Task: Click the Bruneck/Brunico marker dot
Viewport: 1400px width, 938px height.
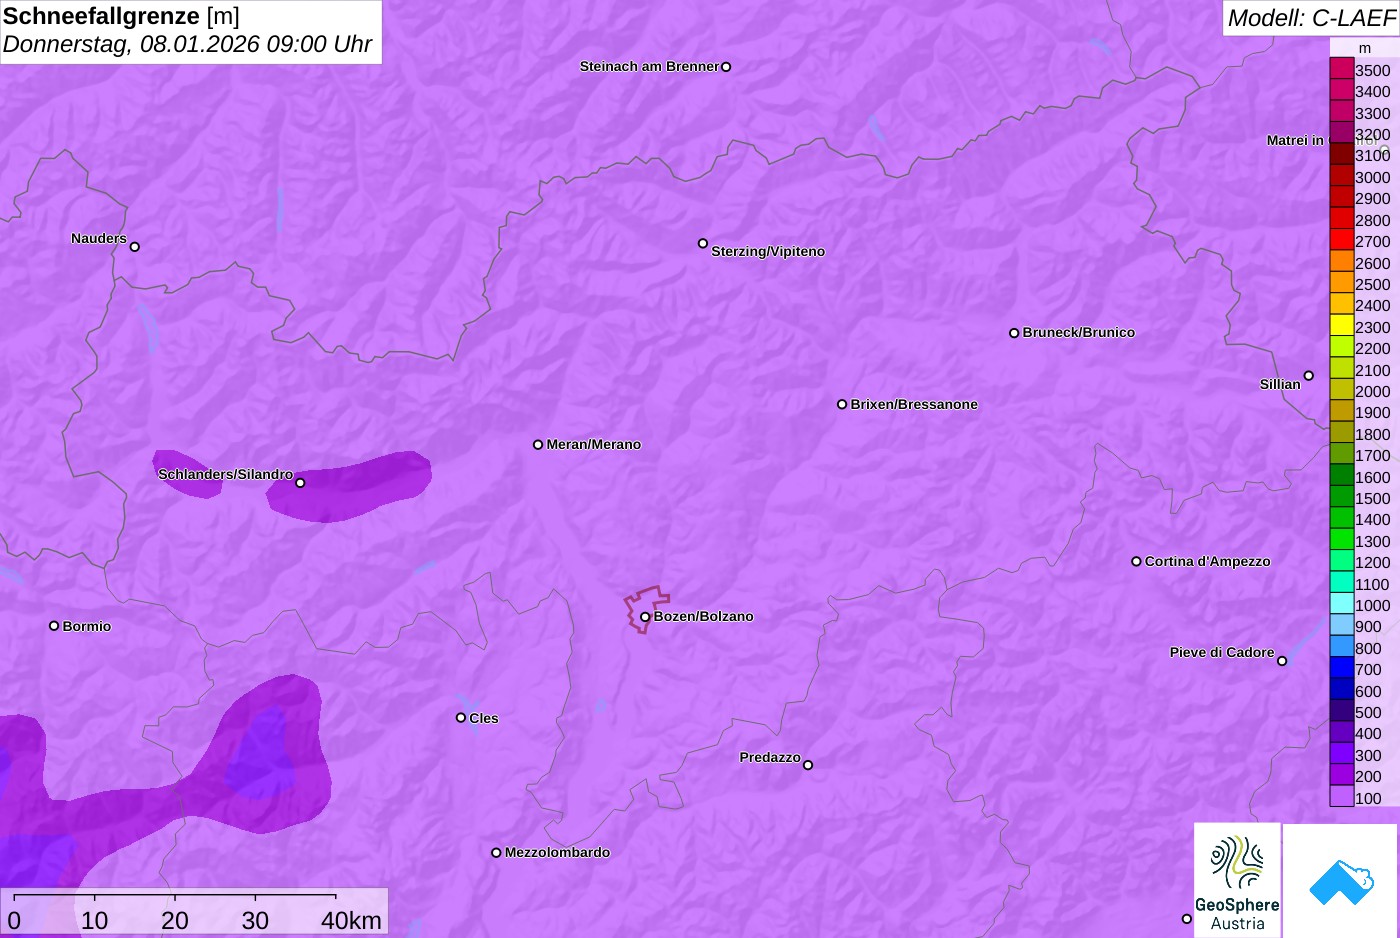Action: click(x=1014, y=333)
